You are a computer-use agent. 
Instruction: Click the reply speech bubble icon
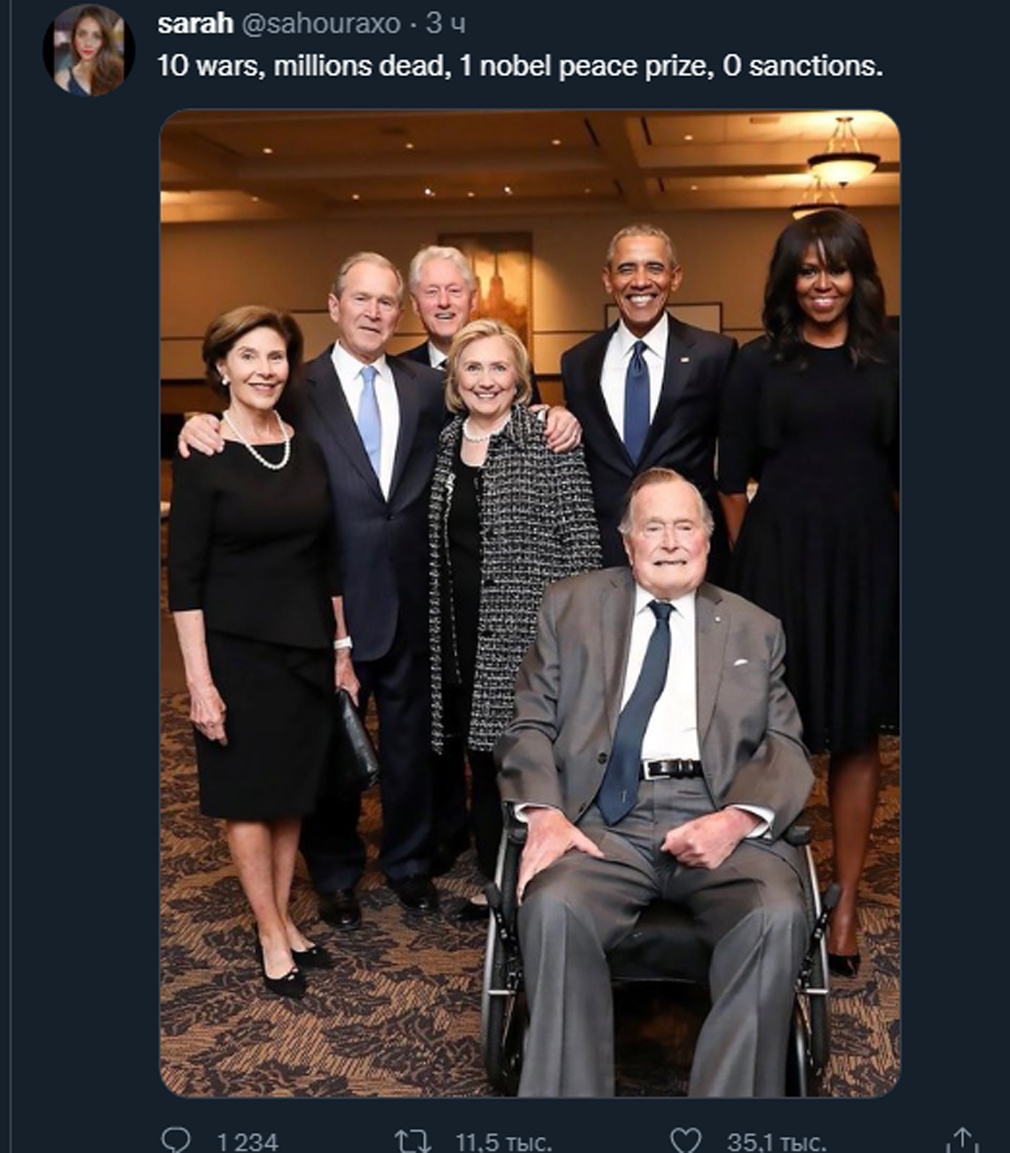[x=176, y=1140]
